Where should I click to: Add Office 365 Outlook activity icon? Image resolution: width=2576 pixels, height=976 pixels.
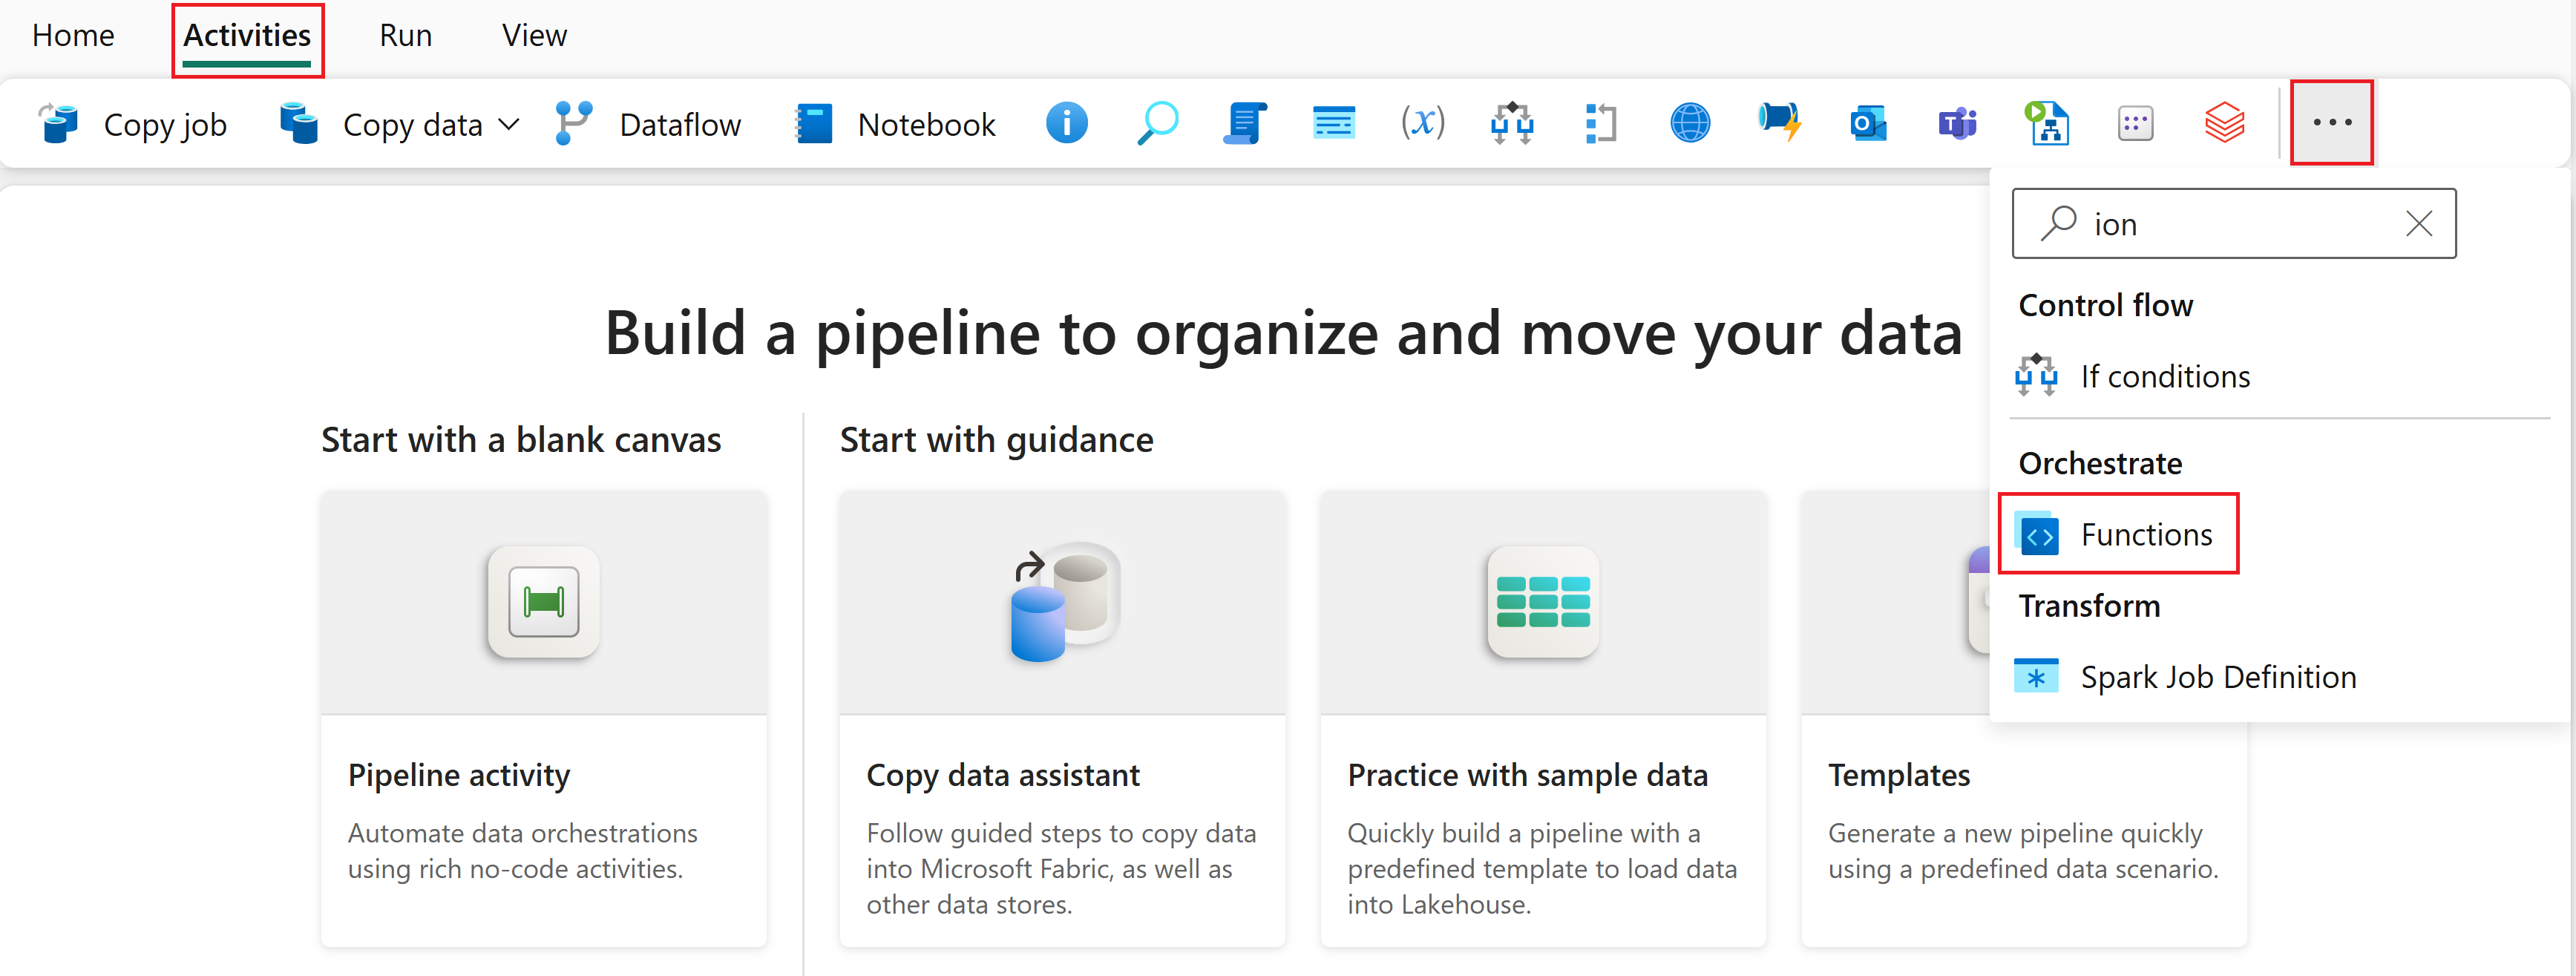pos(1867,124)
